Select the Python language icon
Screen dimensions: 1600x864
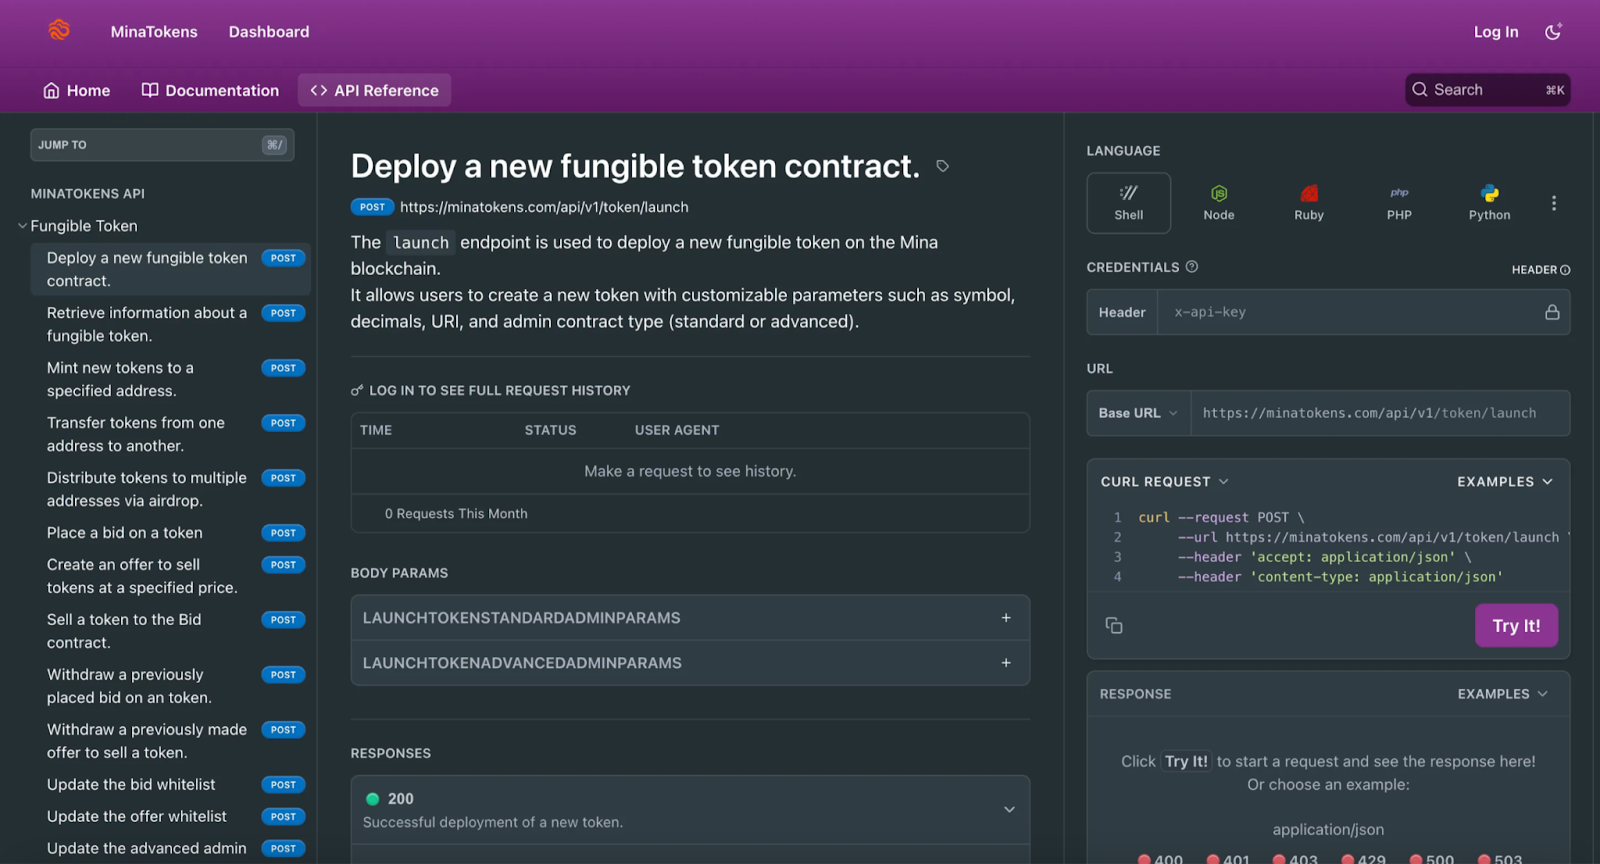point(1490,193)
